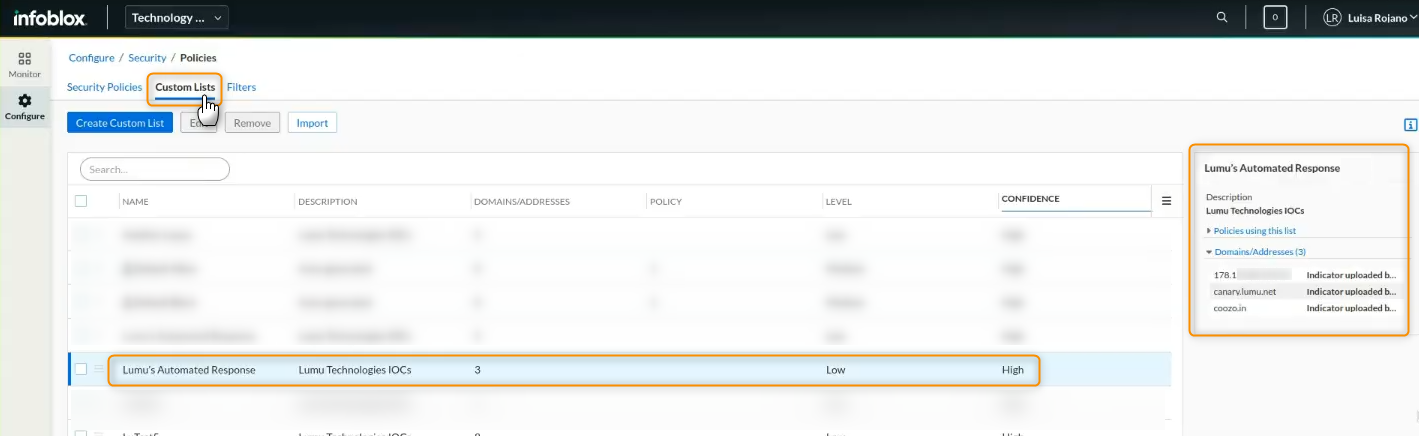Viewport: 1419px width, 436px height.
Task: Switch to the Filters tab
Action: [x=241, y=87]
